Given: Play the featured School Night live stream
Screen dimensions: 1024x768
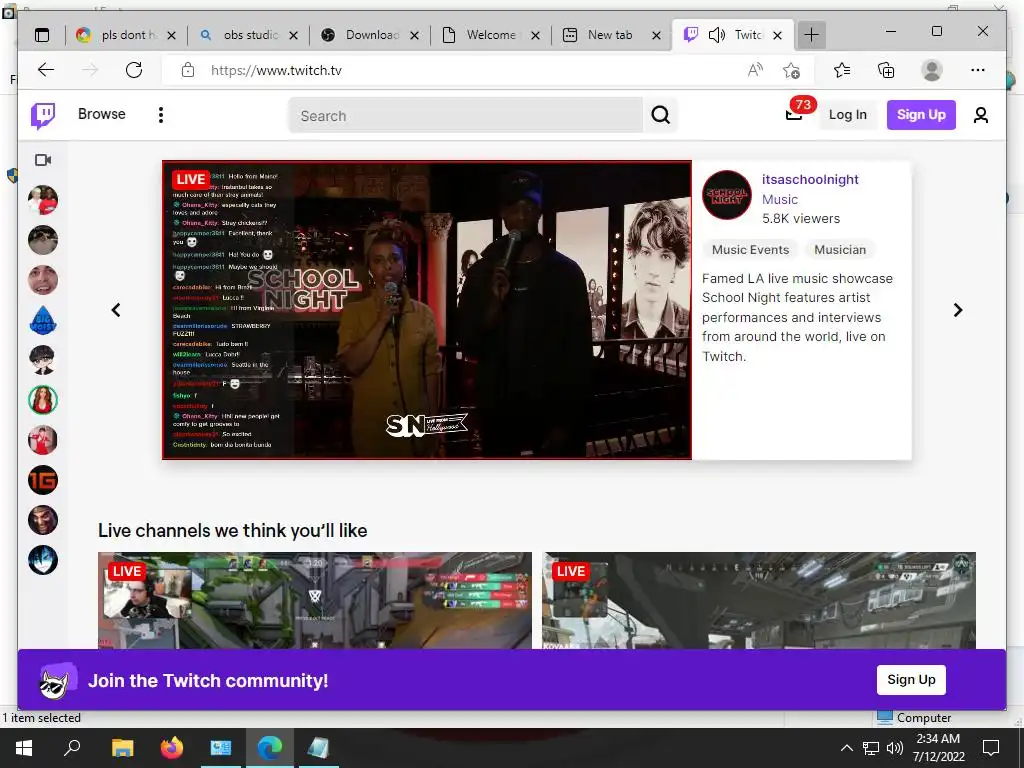Looking at the screenshot, I should pyautogui.click(x=427, y=310).
